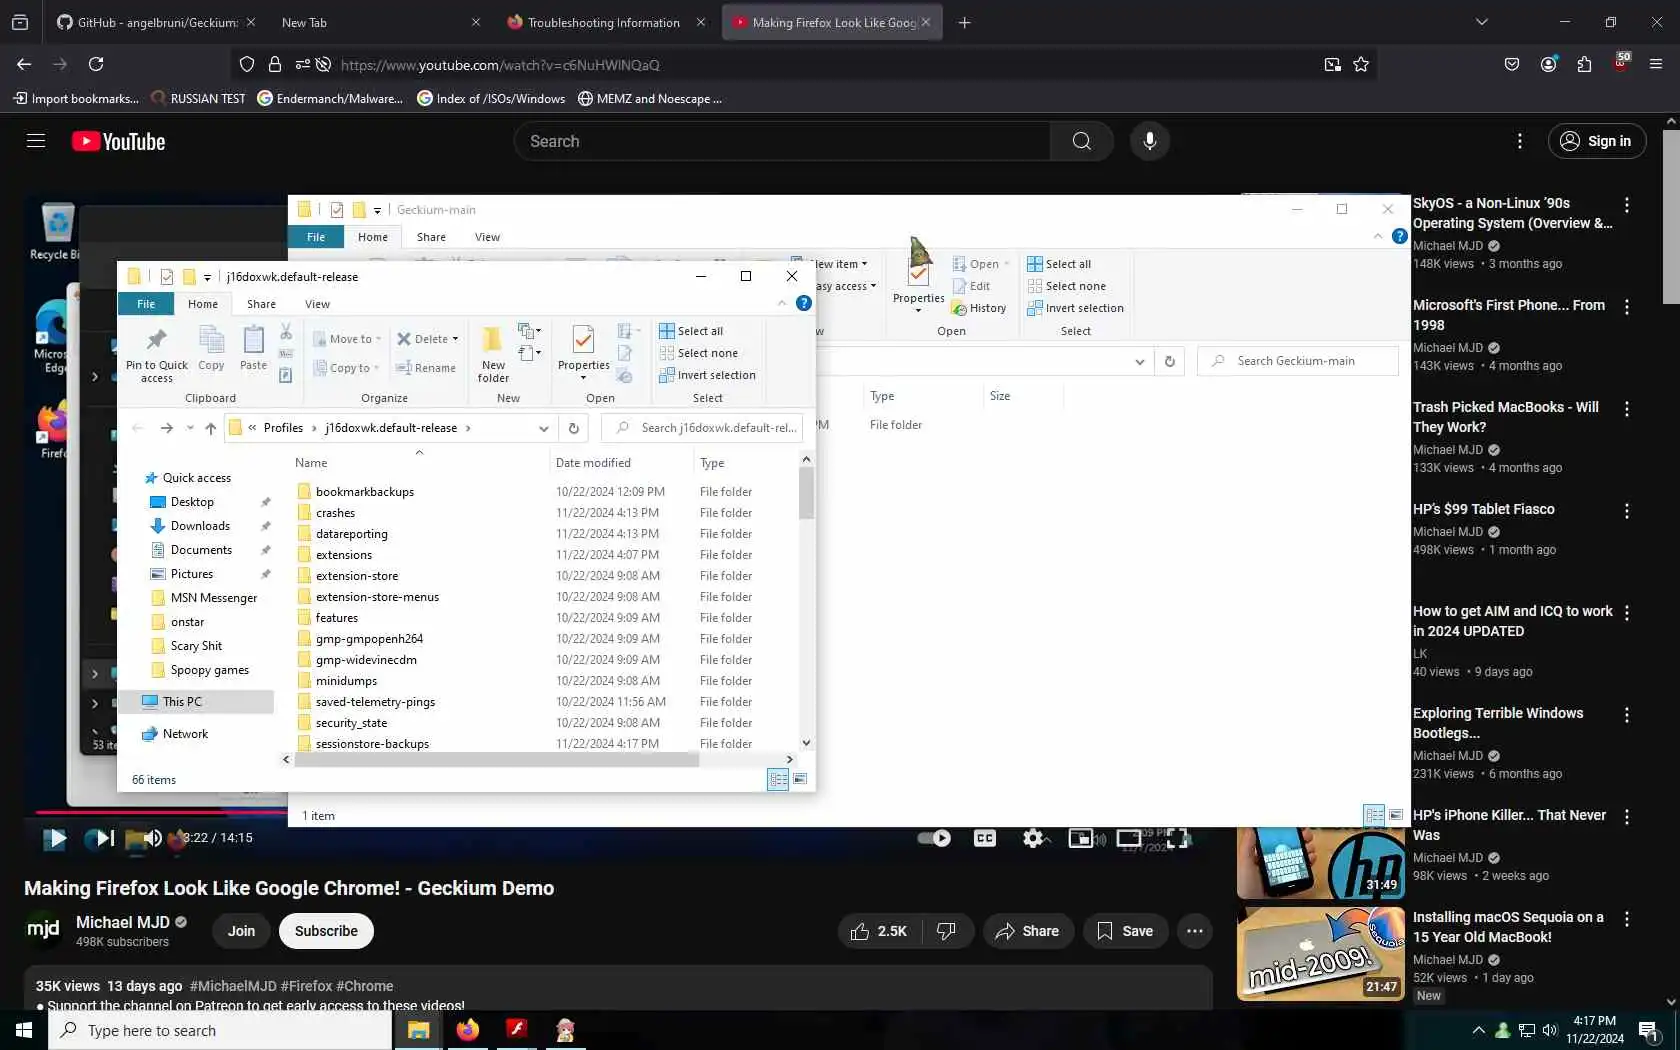Open YouTube guide hamburger menu

(x=36, y=141)
